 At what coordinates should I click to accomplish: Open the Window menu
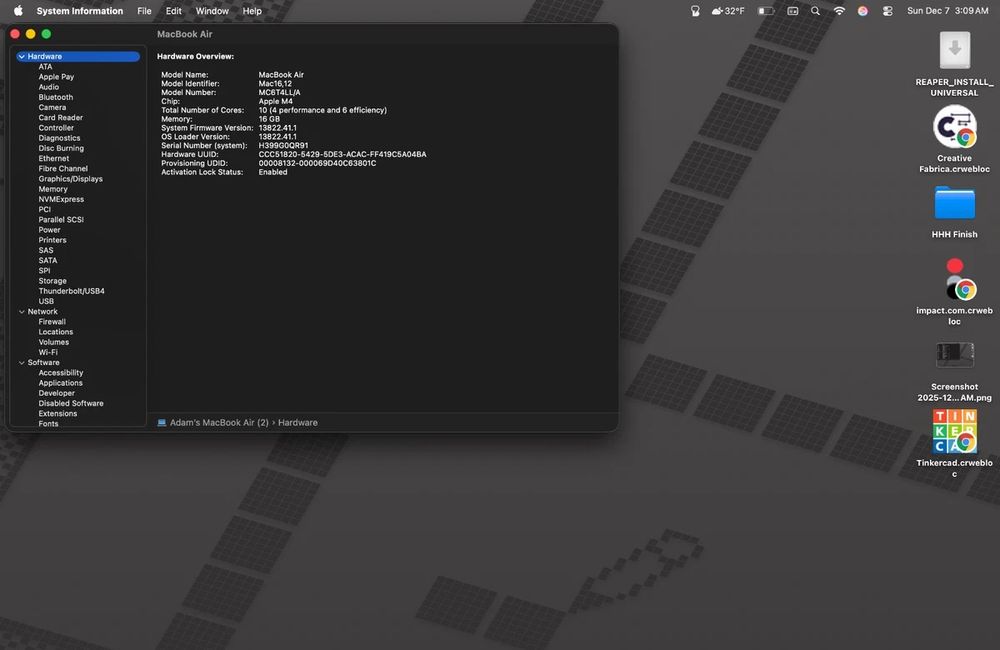(x=212, y=11)
